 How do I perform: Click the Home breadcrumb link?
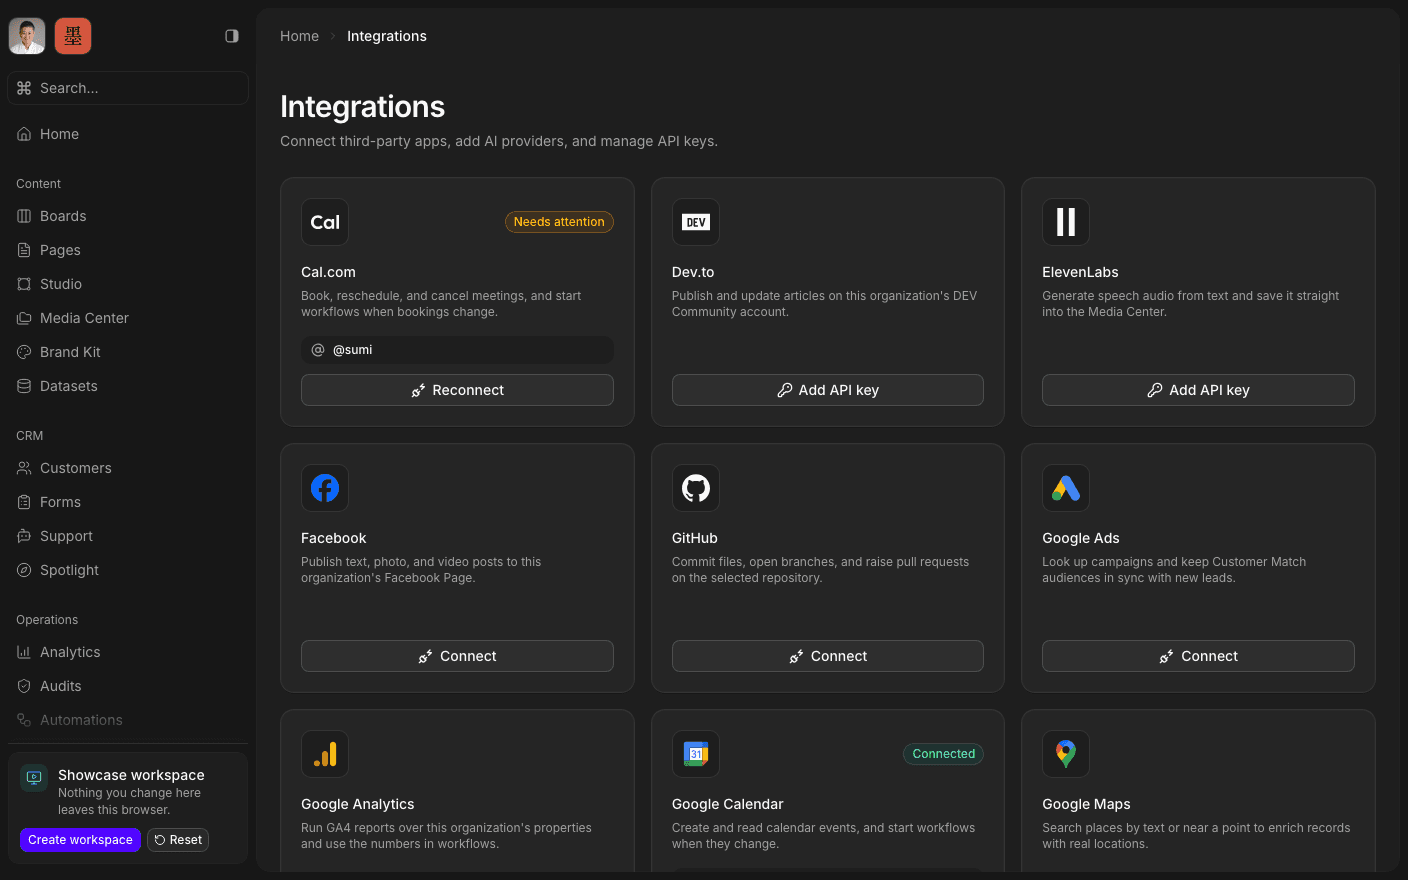point(299,36)
